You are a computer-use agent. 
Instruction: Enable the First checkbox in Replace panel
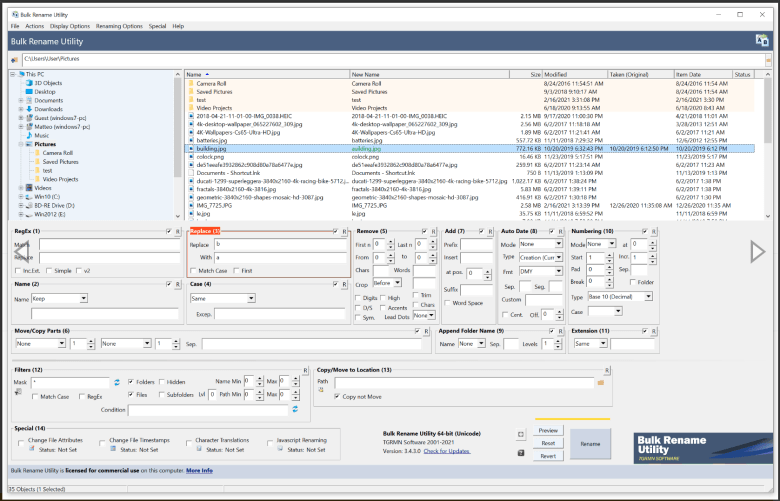(x=236, y=271)
